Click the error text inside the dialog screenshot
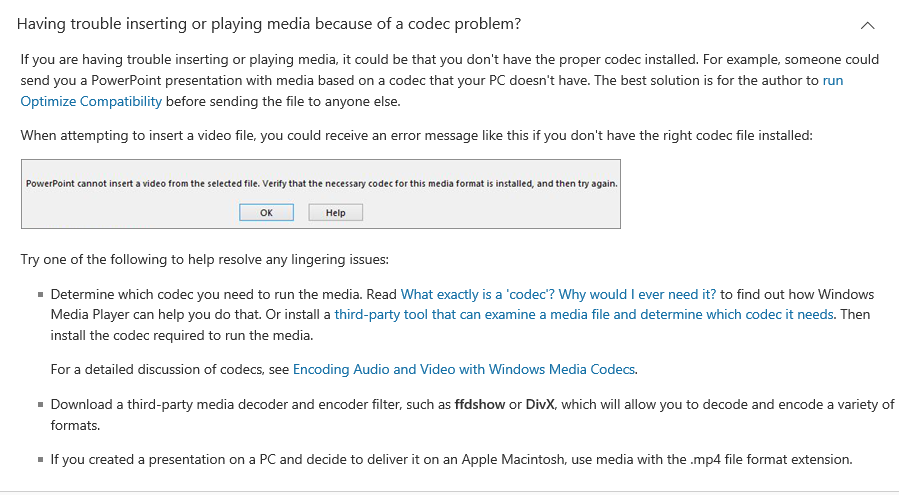906x495 pixels. point(321,184)
